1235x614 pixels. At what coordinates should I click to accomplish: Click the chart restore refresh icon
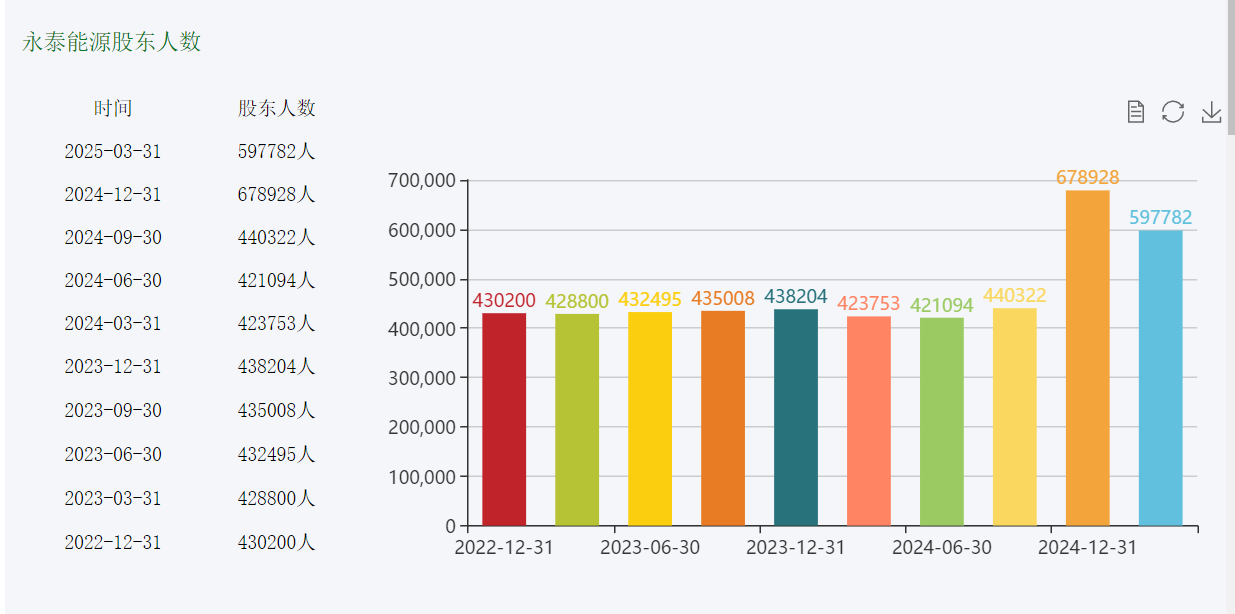click(1173, 111)
